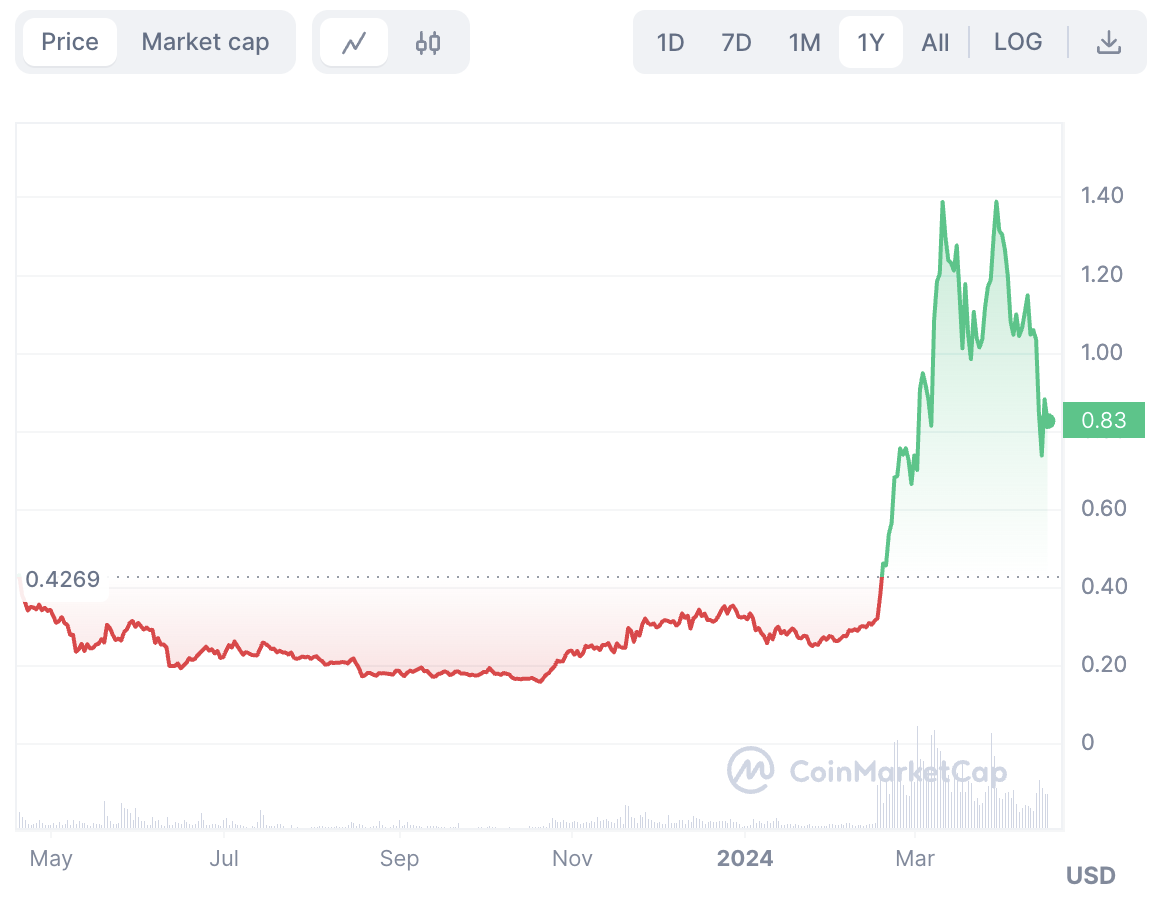
Task: Switch to the line chart view icon
Action: click(354, 43)
